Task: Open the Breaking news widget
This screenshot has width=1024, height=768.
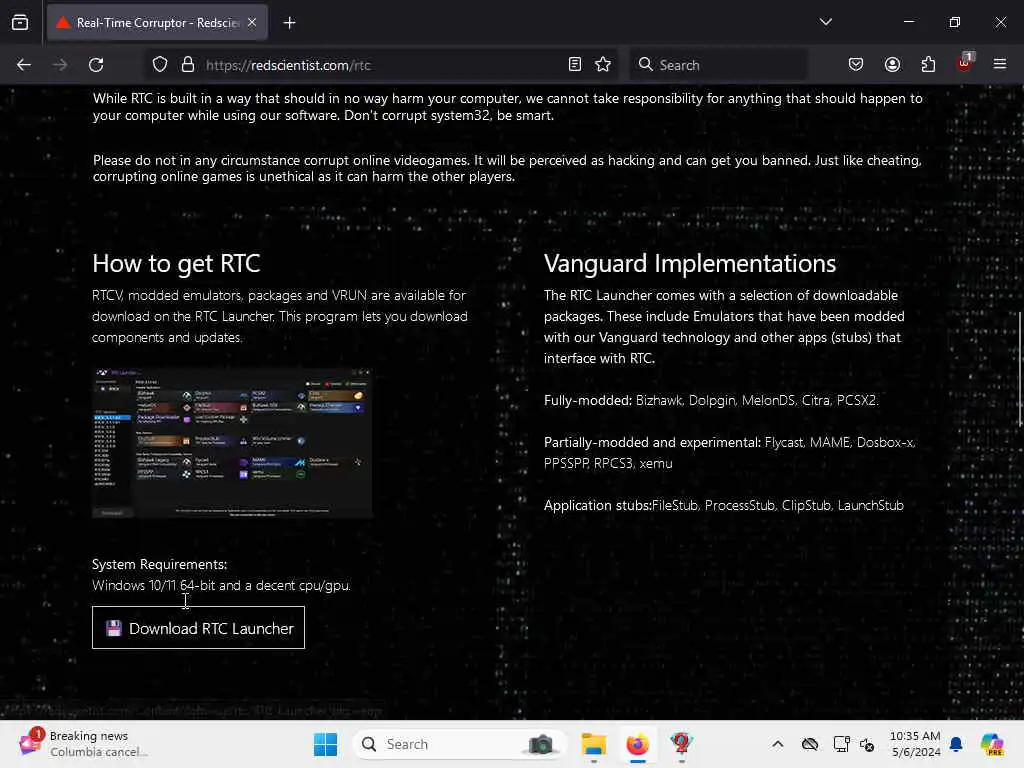Action: 83,744
